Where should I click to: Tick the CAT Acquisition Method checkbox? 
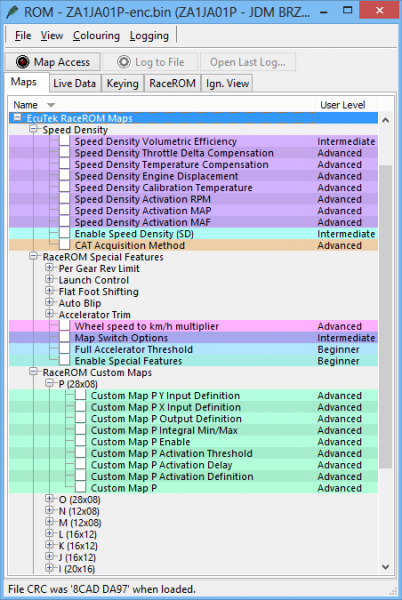(x=65, y=245)
